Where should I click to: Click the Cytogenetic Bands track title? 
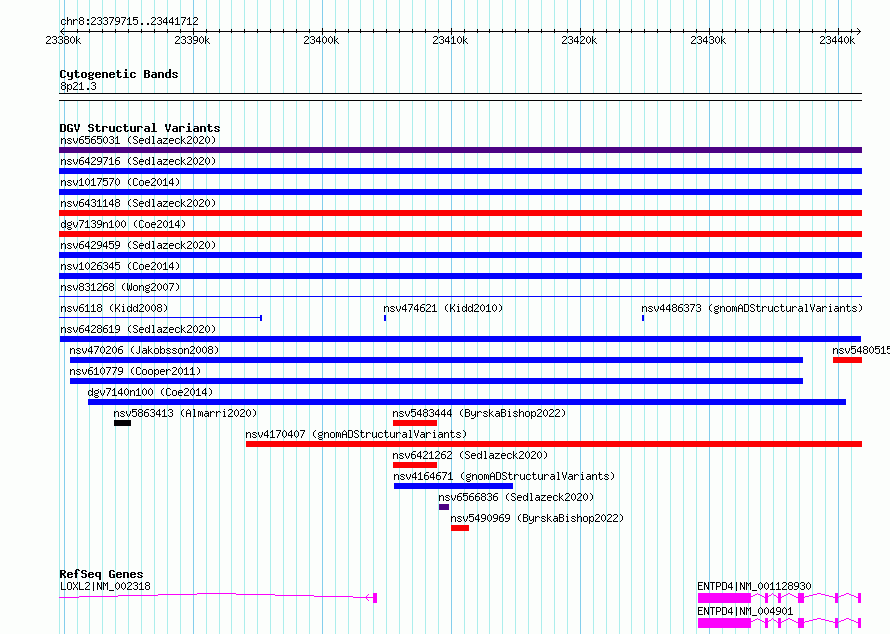119,74
